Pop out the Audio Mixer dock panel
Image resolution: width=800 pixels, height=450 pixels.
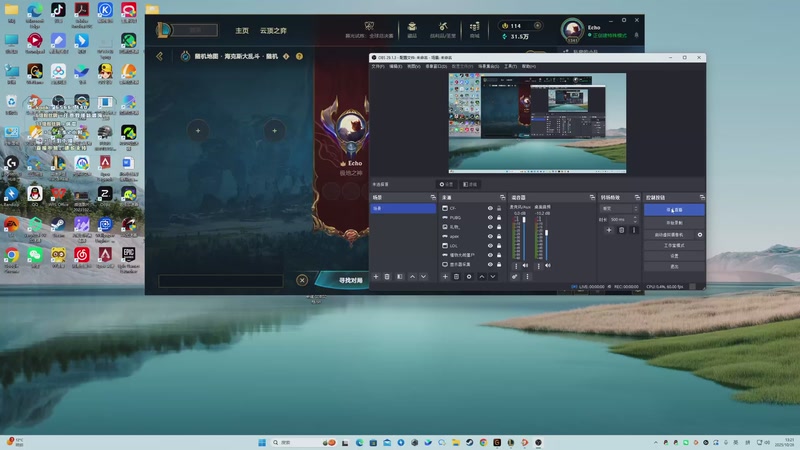pyautogui.click(x=592, y=197)
